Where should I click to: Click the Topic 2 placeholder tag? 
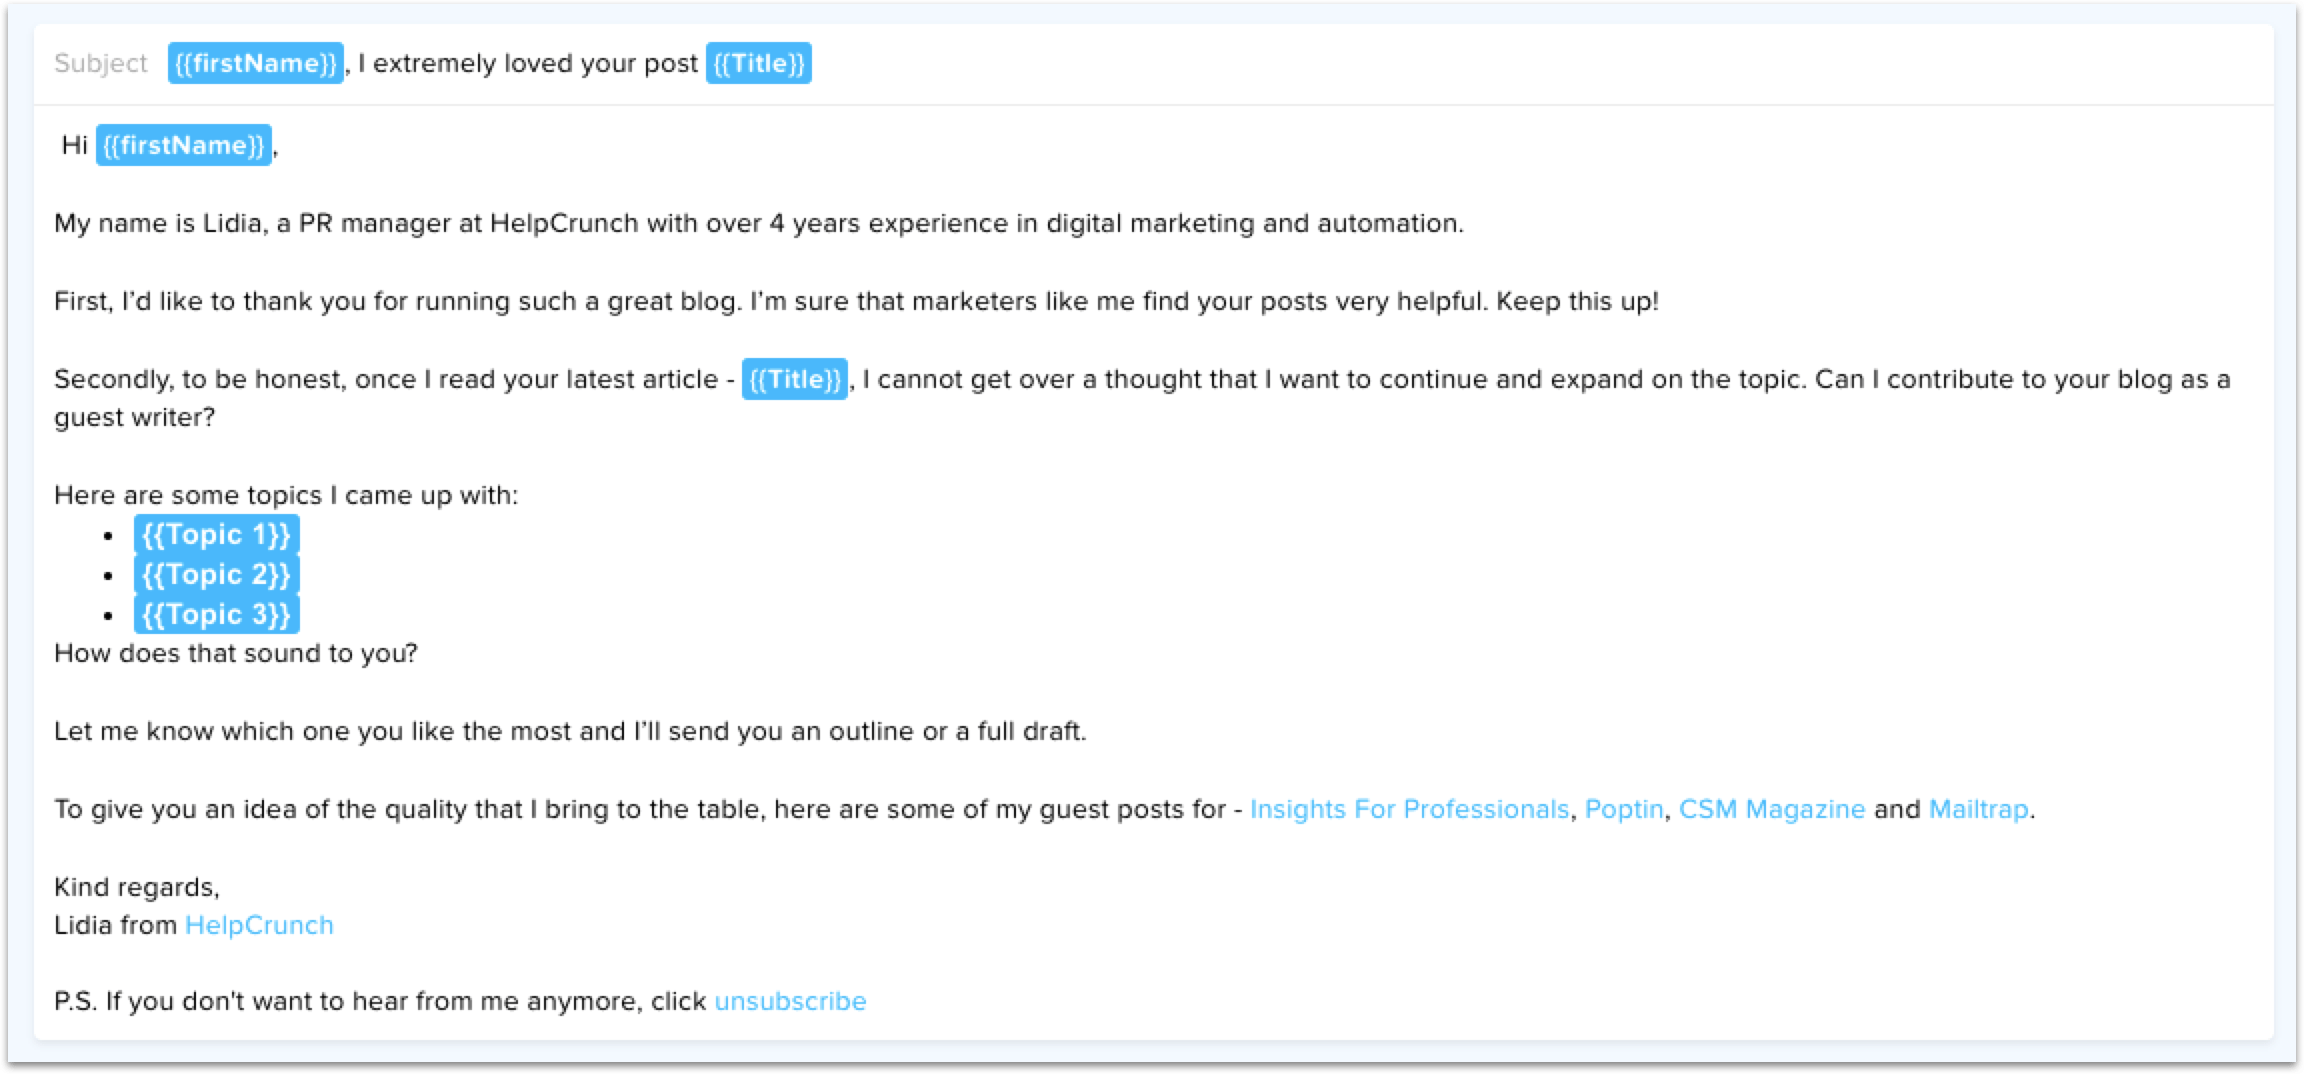point(217,575)
